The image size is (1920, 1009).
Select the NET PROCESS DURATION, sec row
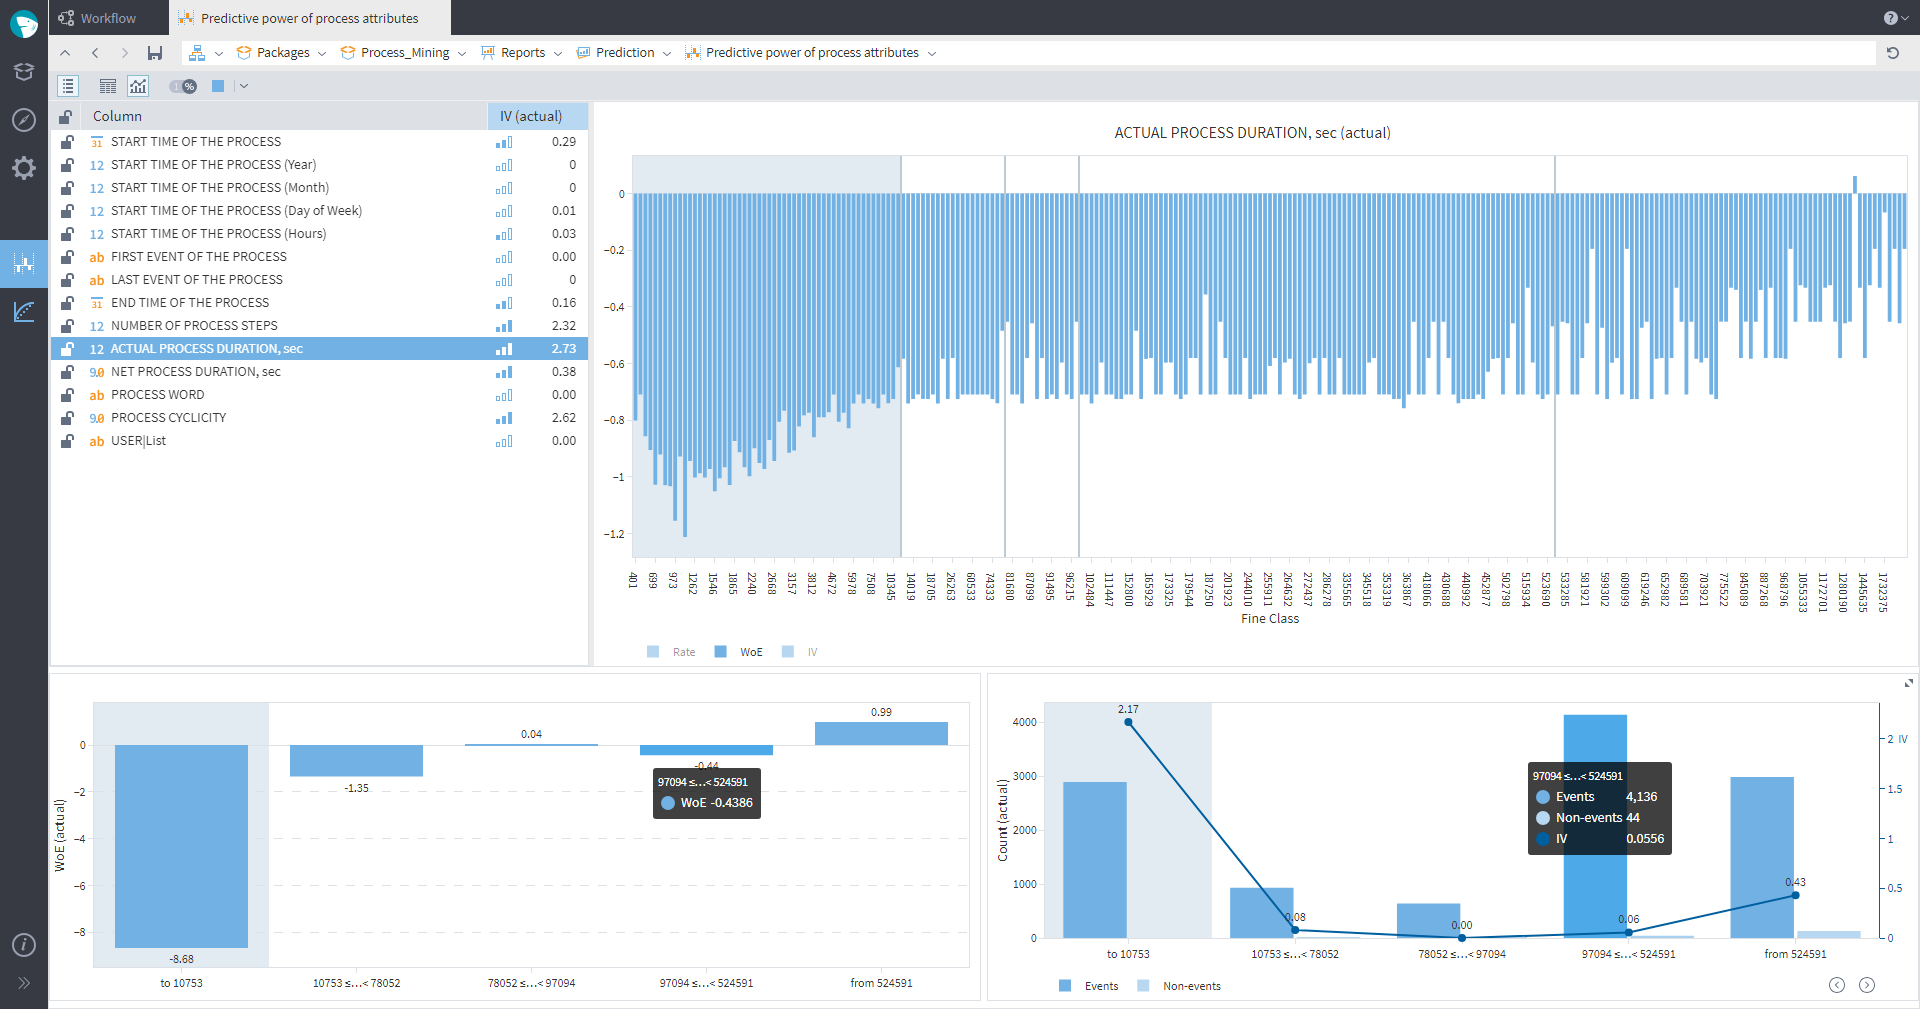[x=196, y=372]
